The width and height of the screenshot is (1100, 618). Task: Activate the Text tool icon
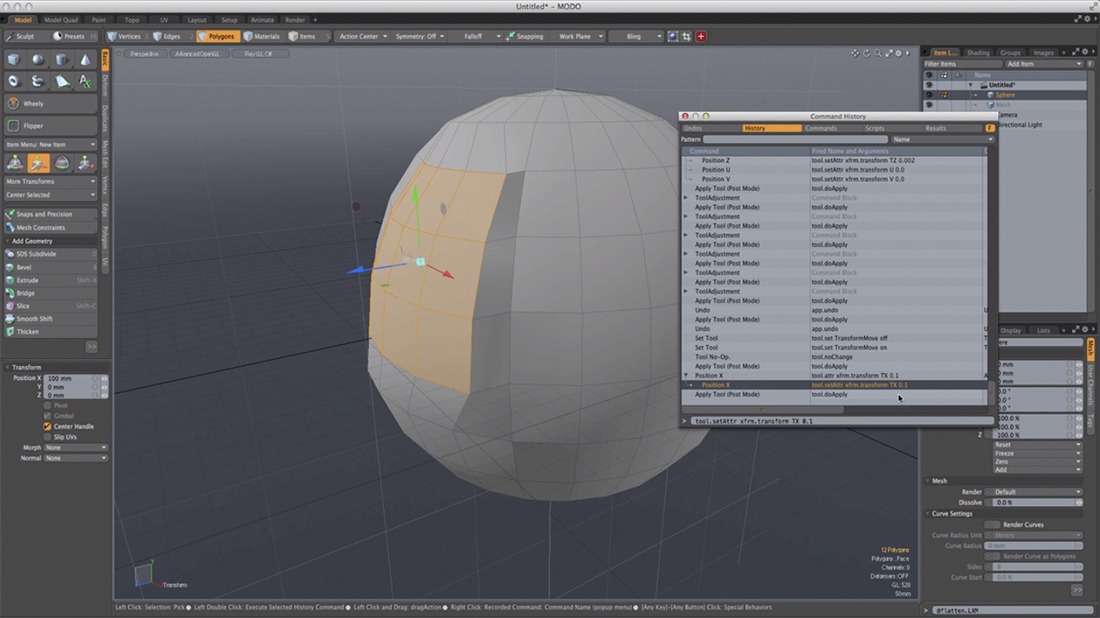pos(86,81)
